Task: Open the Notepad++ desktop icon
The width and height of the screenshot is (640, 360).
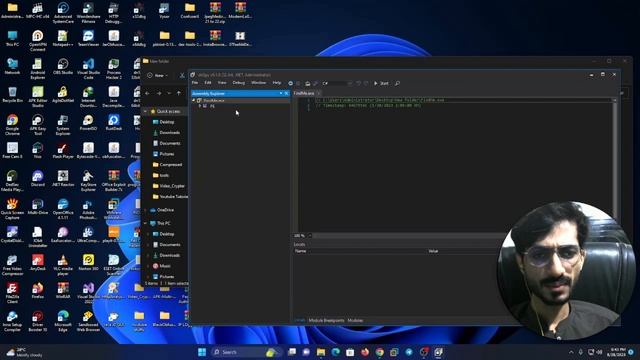Action: click(62, 39)
